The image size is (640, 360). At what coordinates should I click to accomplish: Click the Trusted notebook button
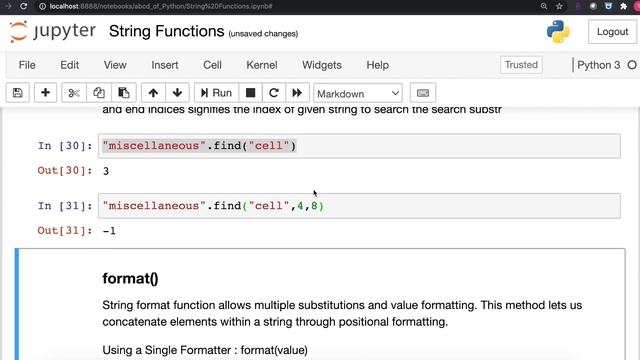click(521, 65)
